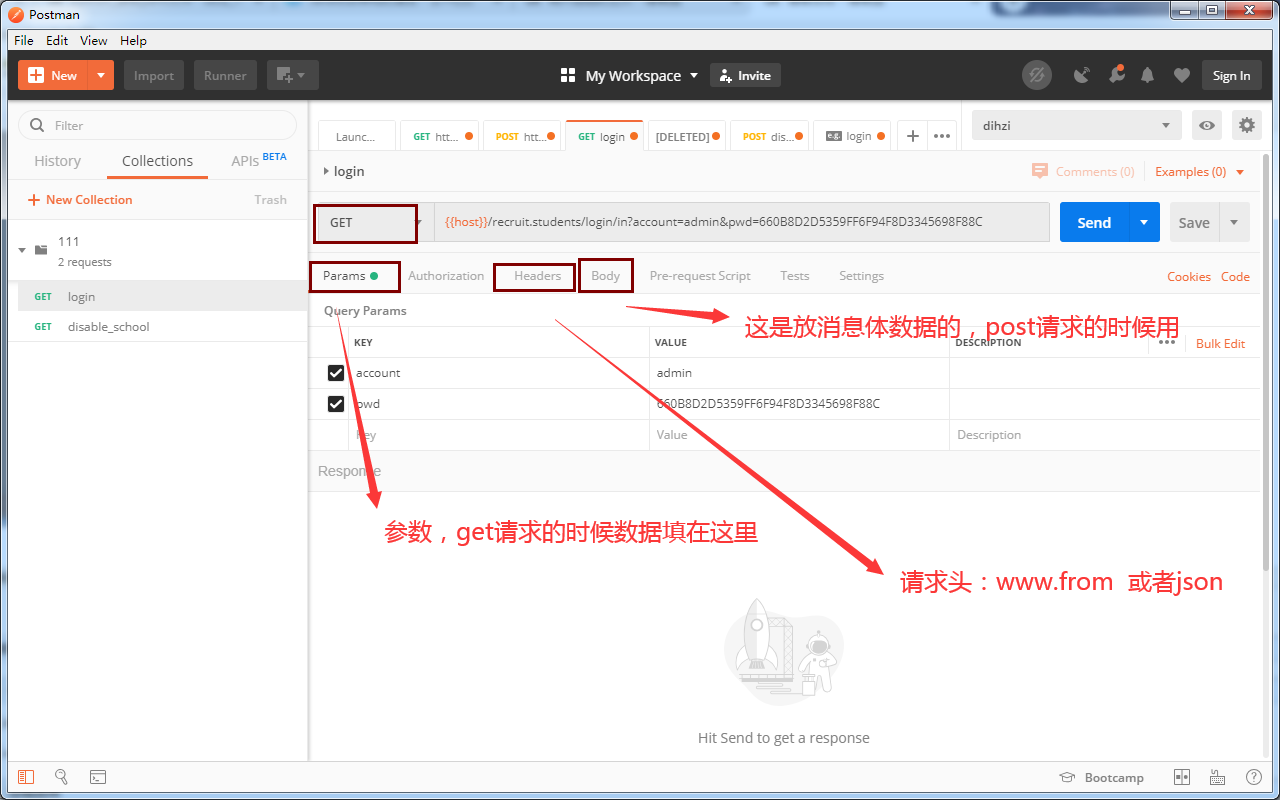1280x800 pixels.
Task: Switch to the login example tab
Action: 851,136
